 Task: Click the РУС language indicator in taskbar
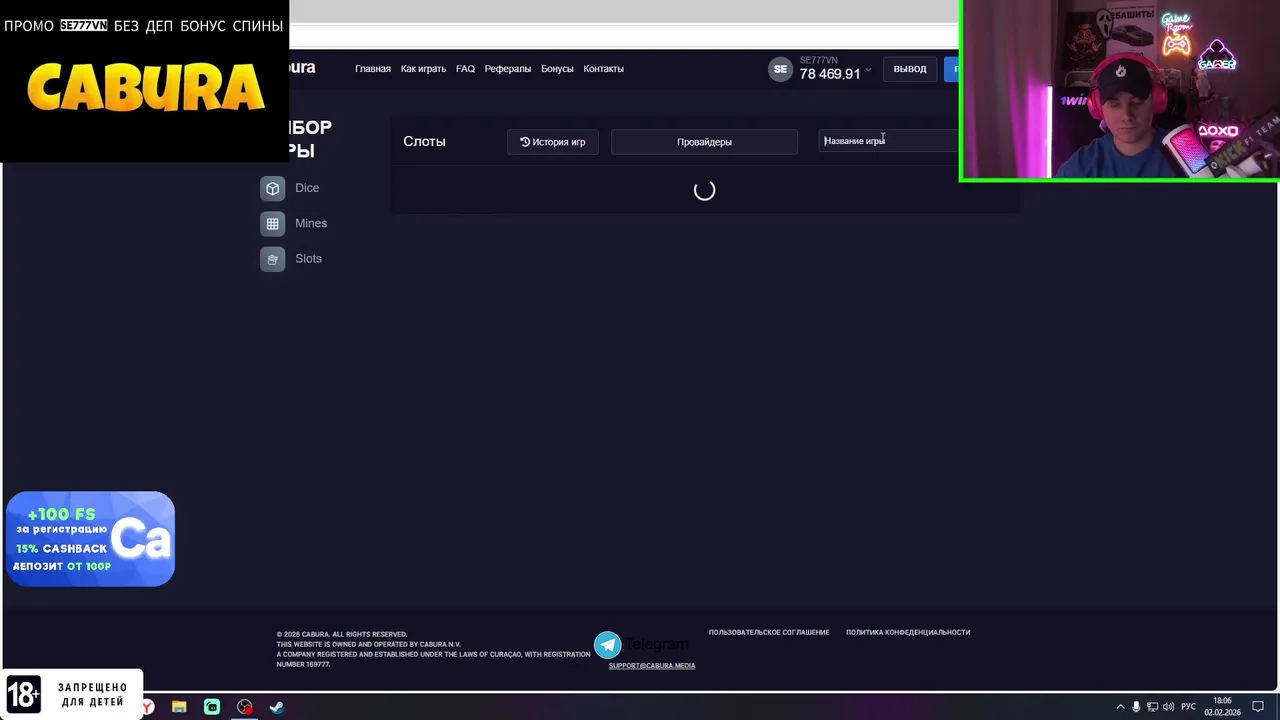[x=1188, y=707]
